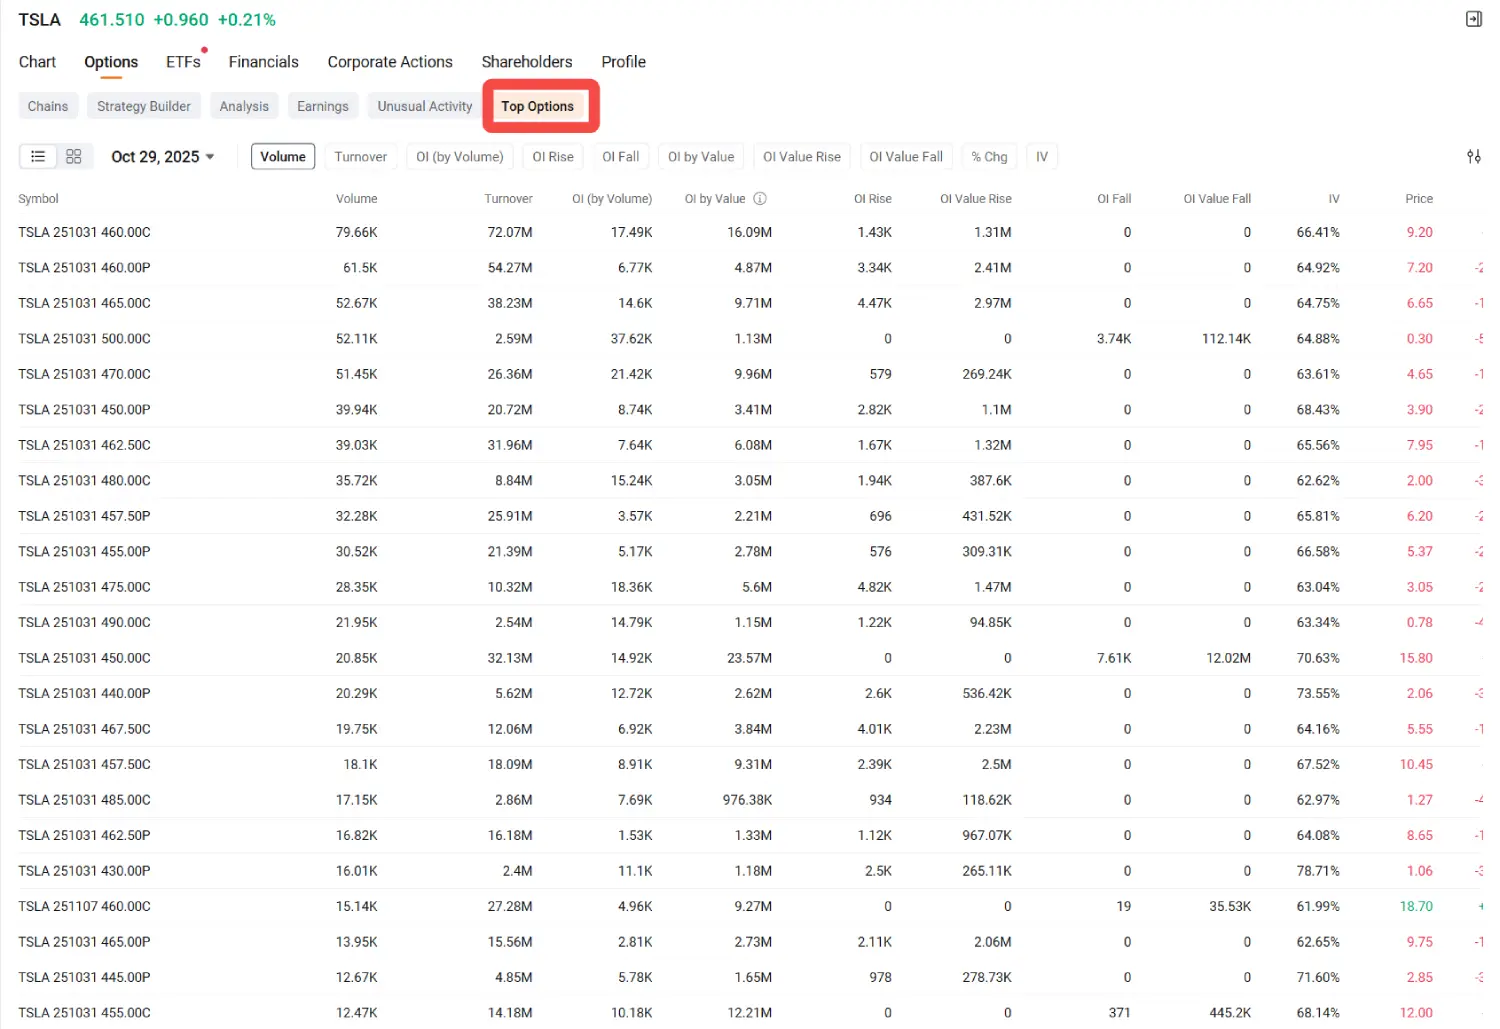This screenshot has height=1029, width=1500.
Task: Switch to grid view icon
Action: pyautogui.click(x=74, y=156)
